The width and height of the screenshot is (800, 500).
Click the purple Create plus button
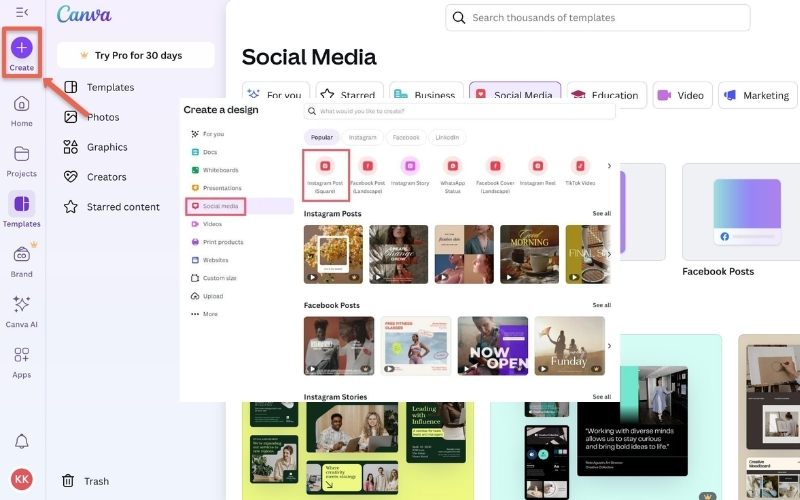click(21, 47)
